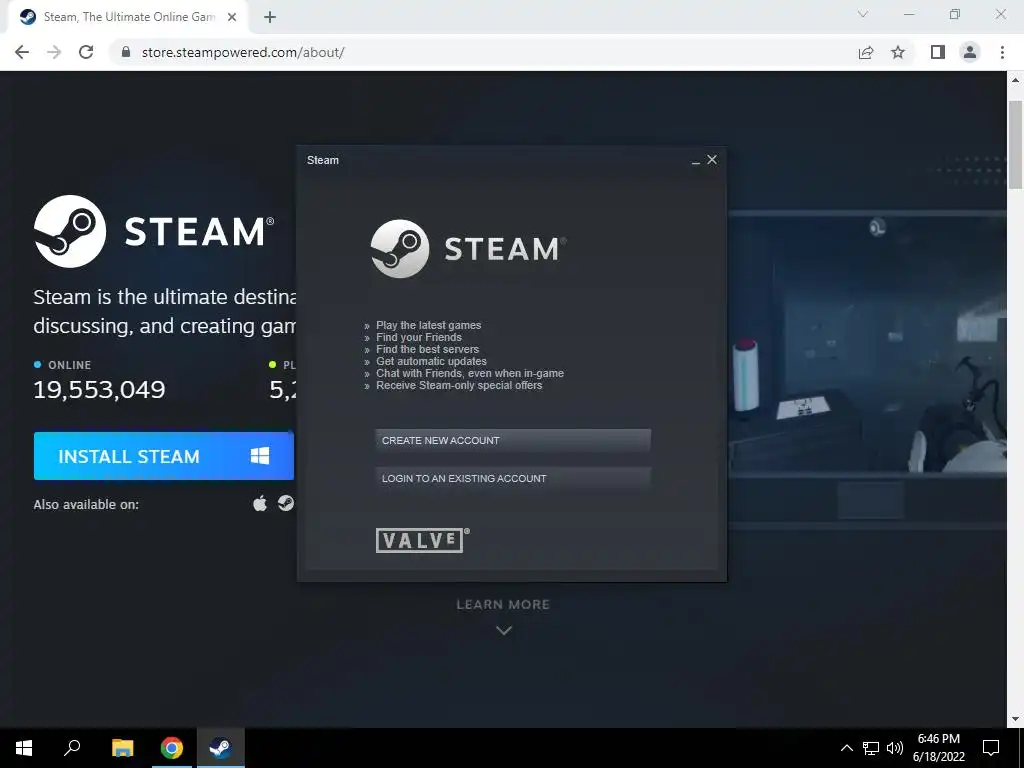Go back in Chrome browser
The height and width of the screenshot is (768, 1024).
[x=22, y=52]
